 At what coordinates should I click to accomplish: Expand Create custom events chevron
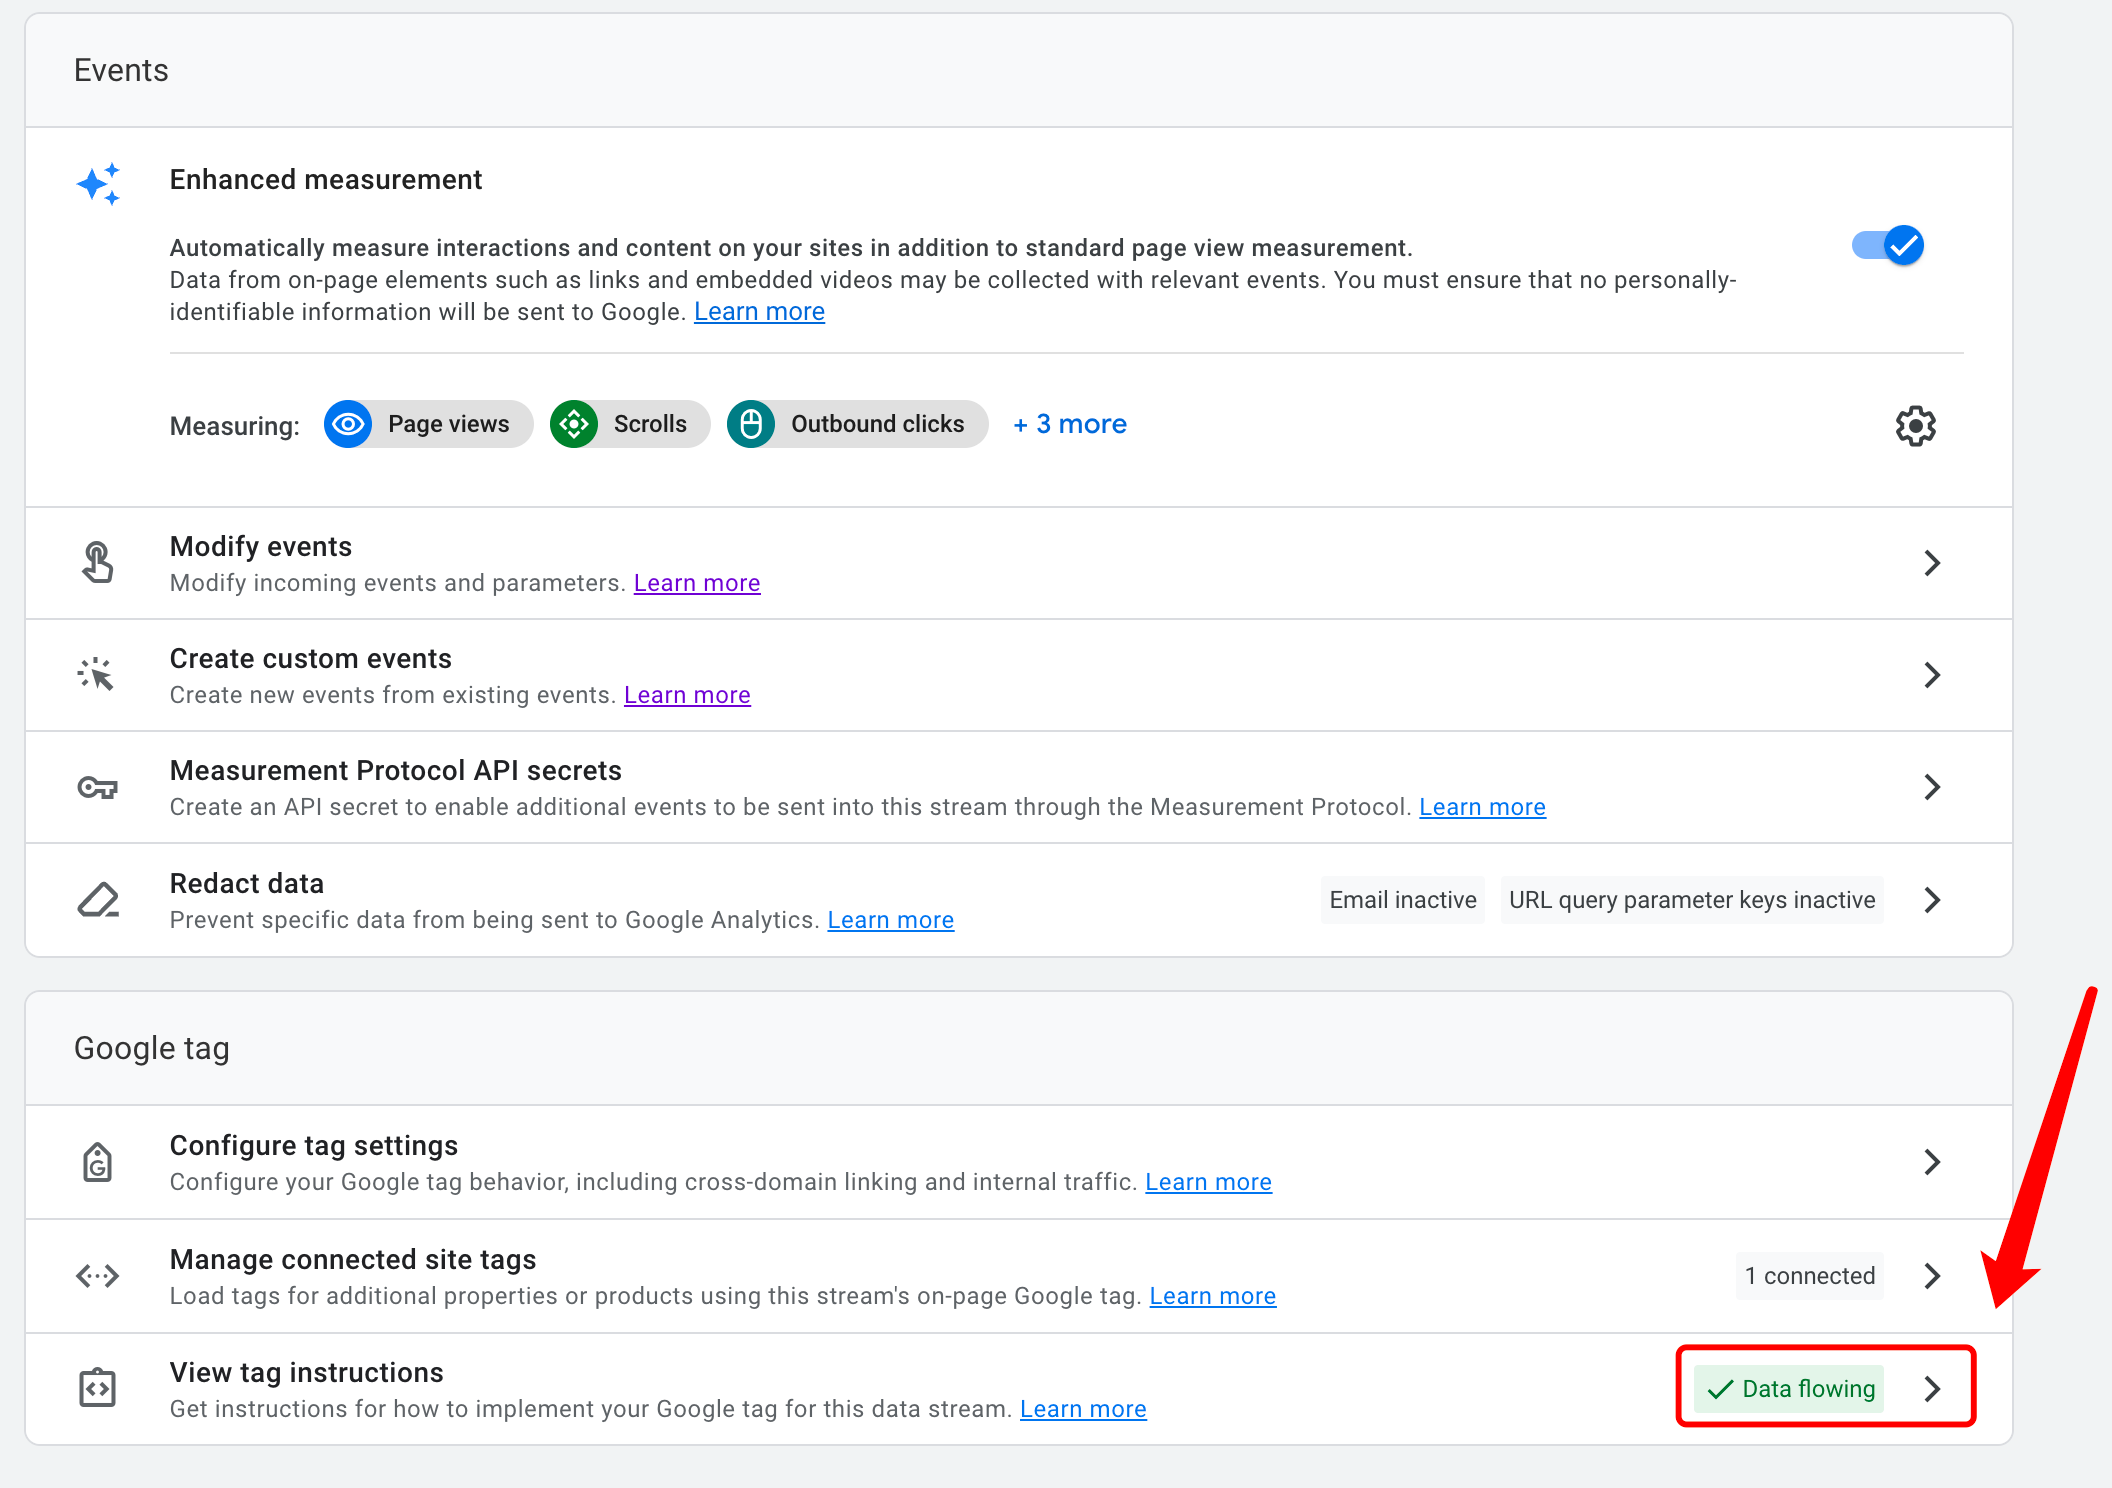pyautogui.click(x=1932, y=675)
